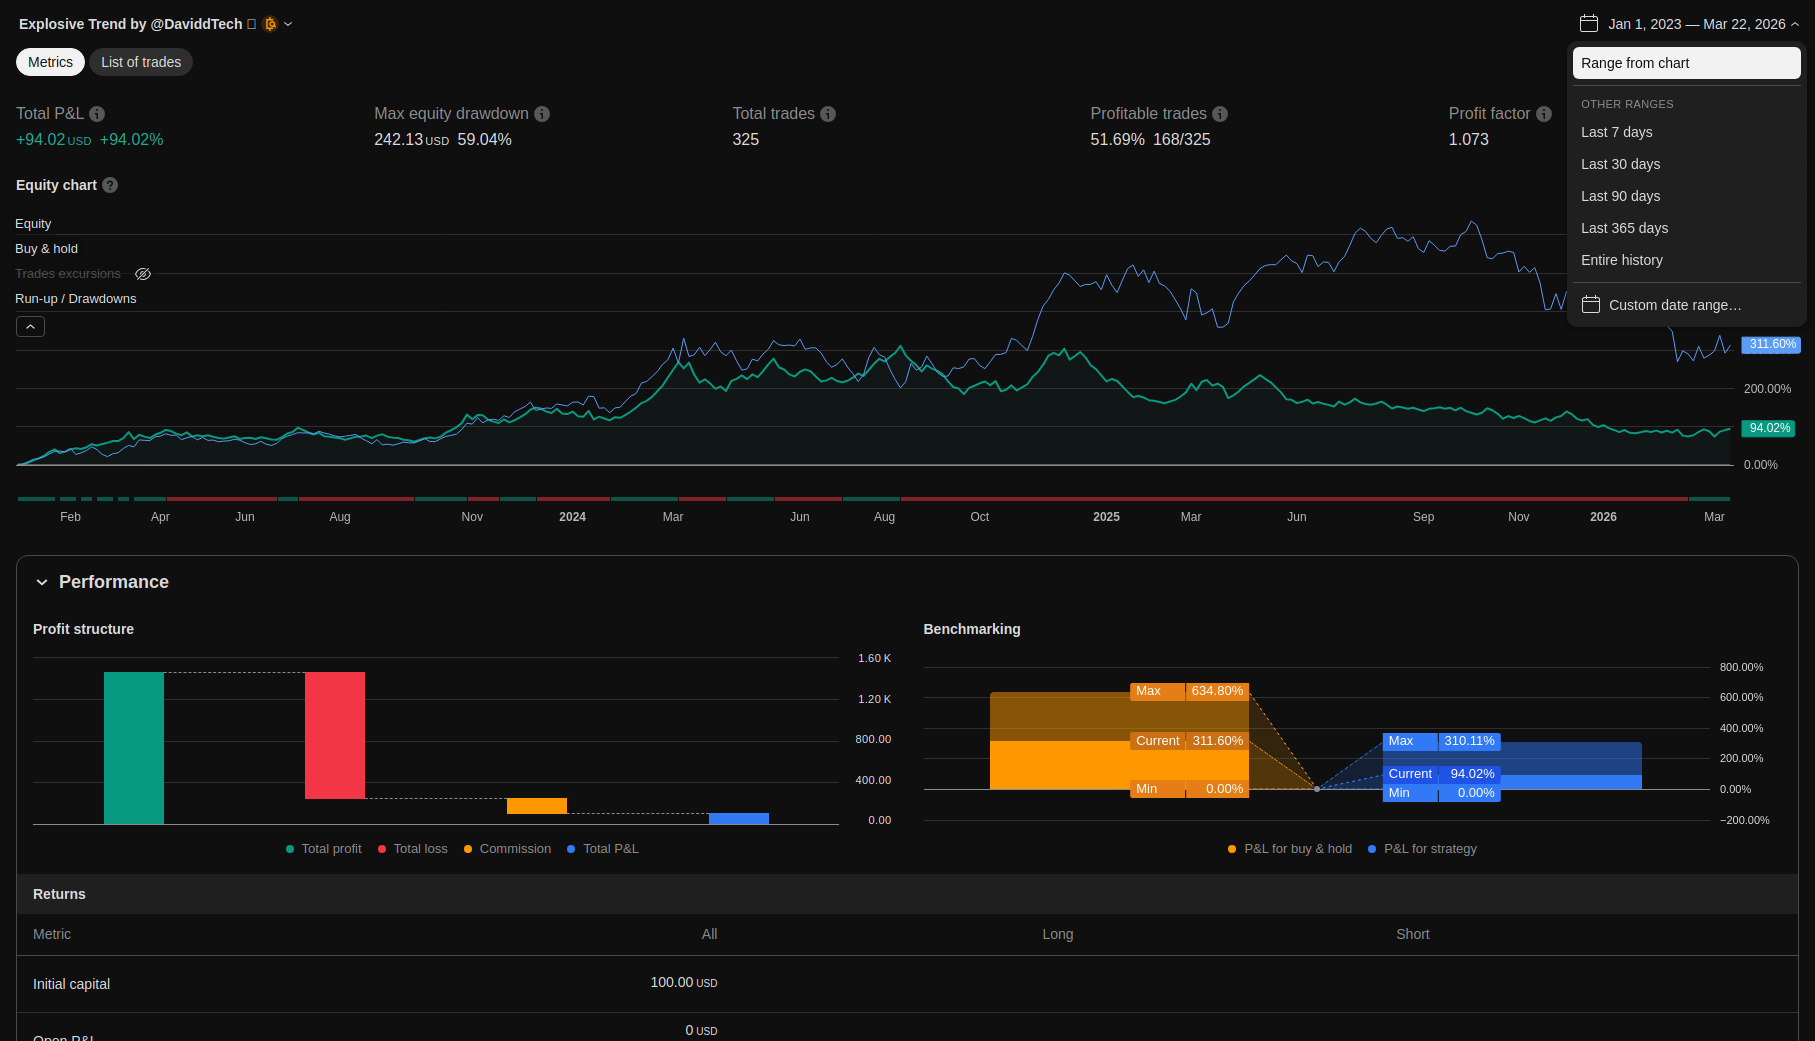Screen dimensions: 1815x1041
Task: Switch to the List of trades tab
Action: [x=141, y=62]
